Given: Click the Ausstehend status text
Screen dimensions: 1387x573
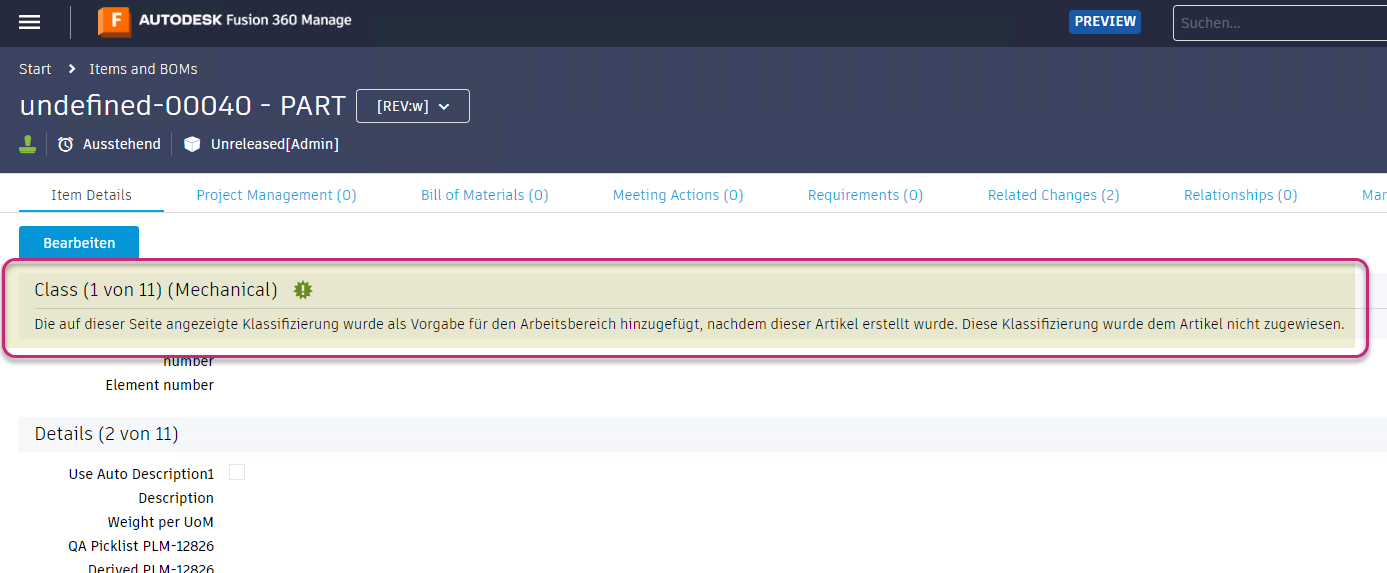Looking at the screenshot, I should pyautogui.click(x=122, y=144).
